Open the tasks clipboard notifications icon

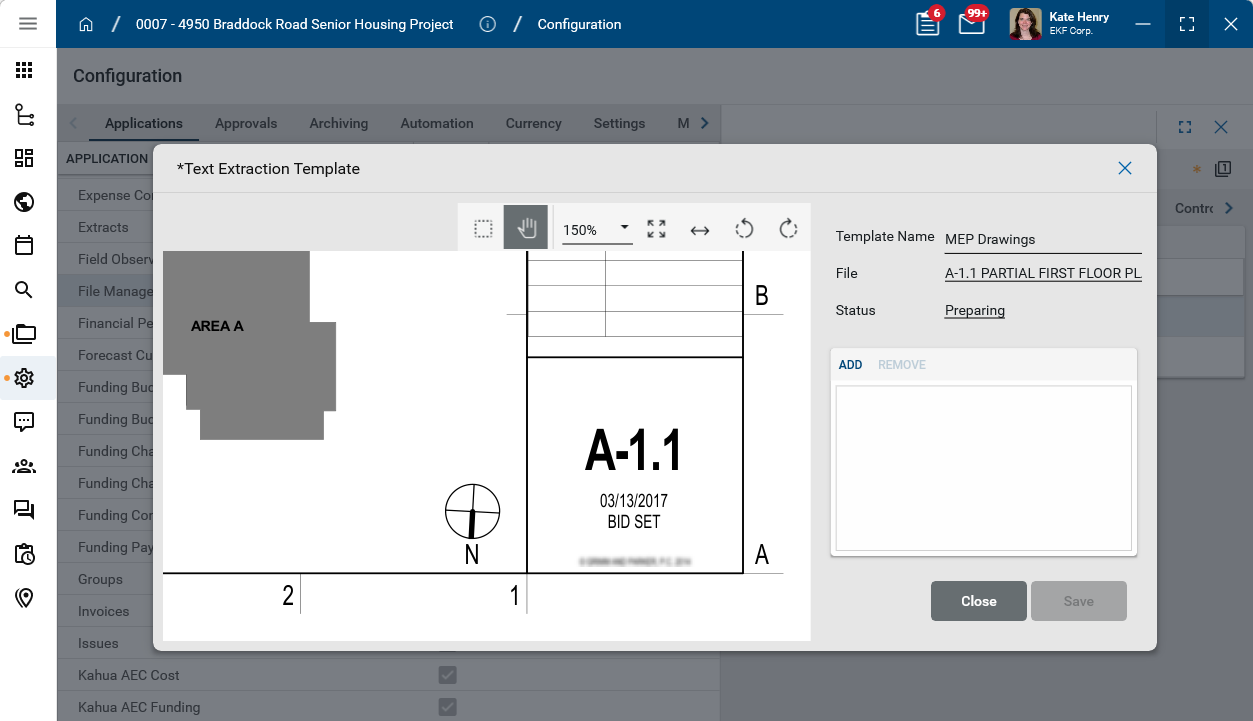[928, 24]
